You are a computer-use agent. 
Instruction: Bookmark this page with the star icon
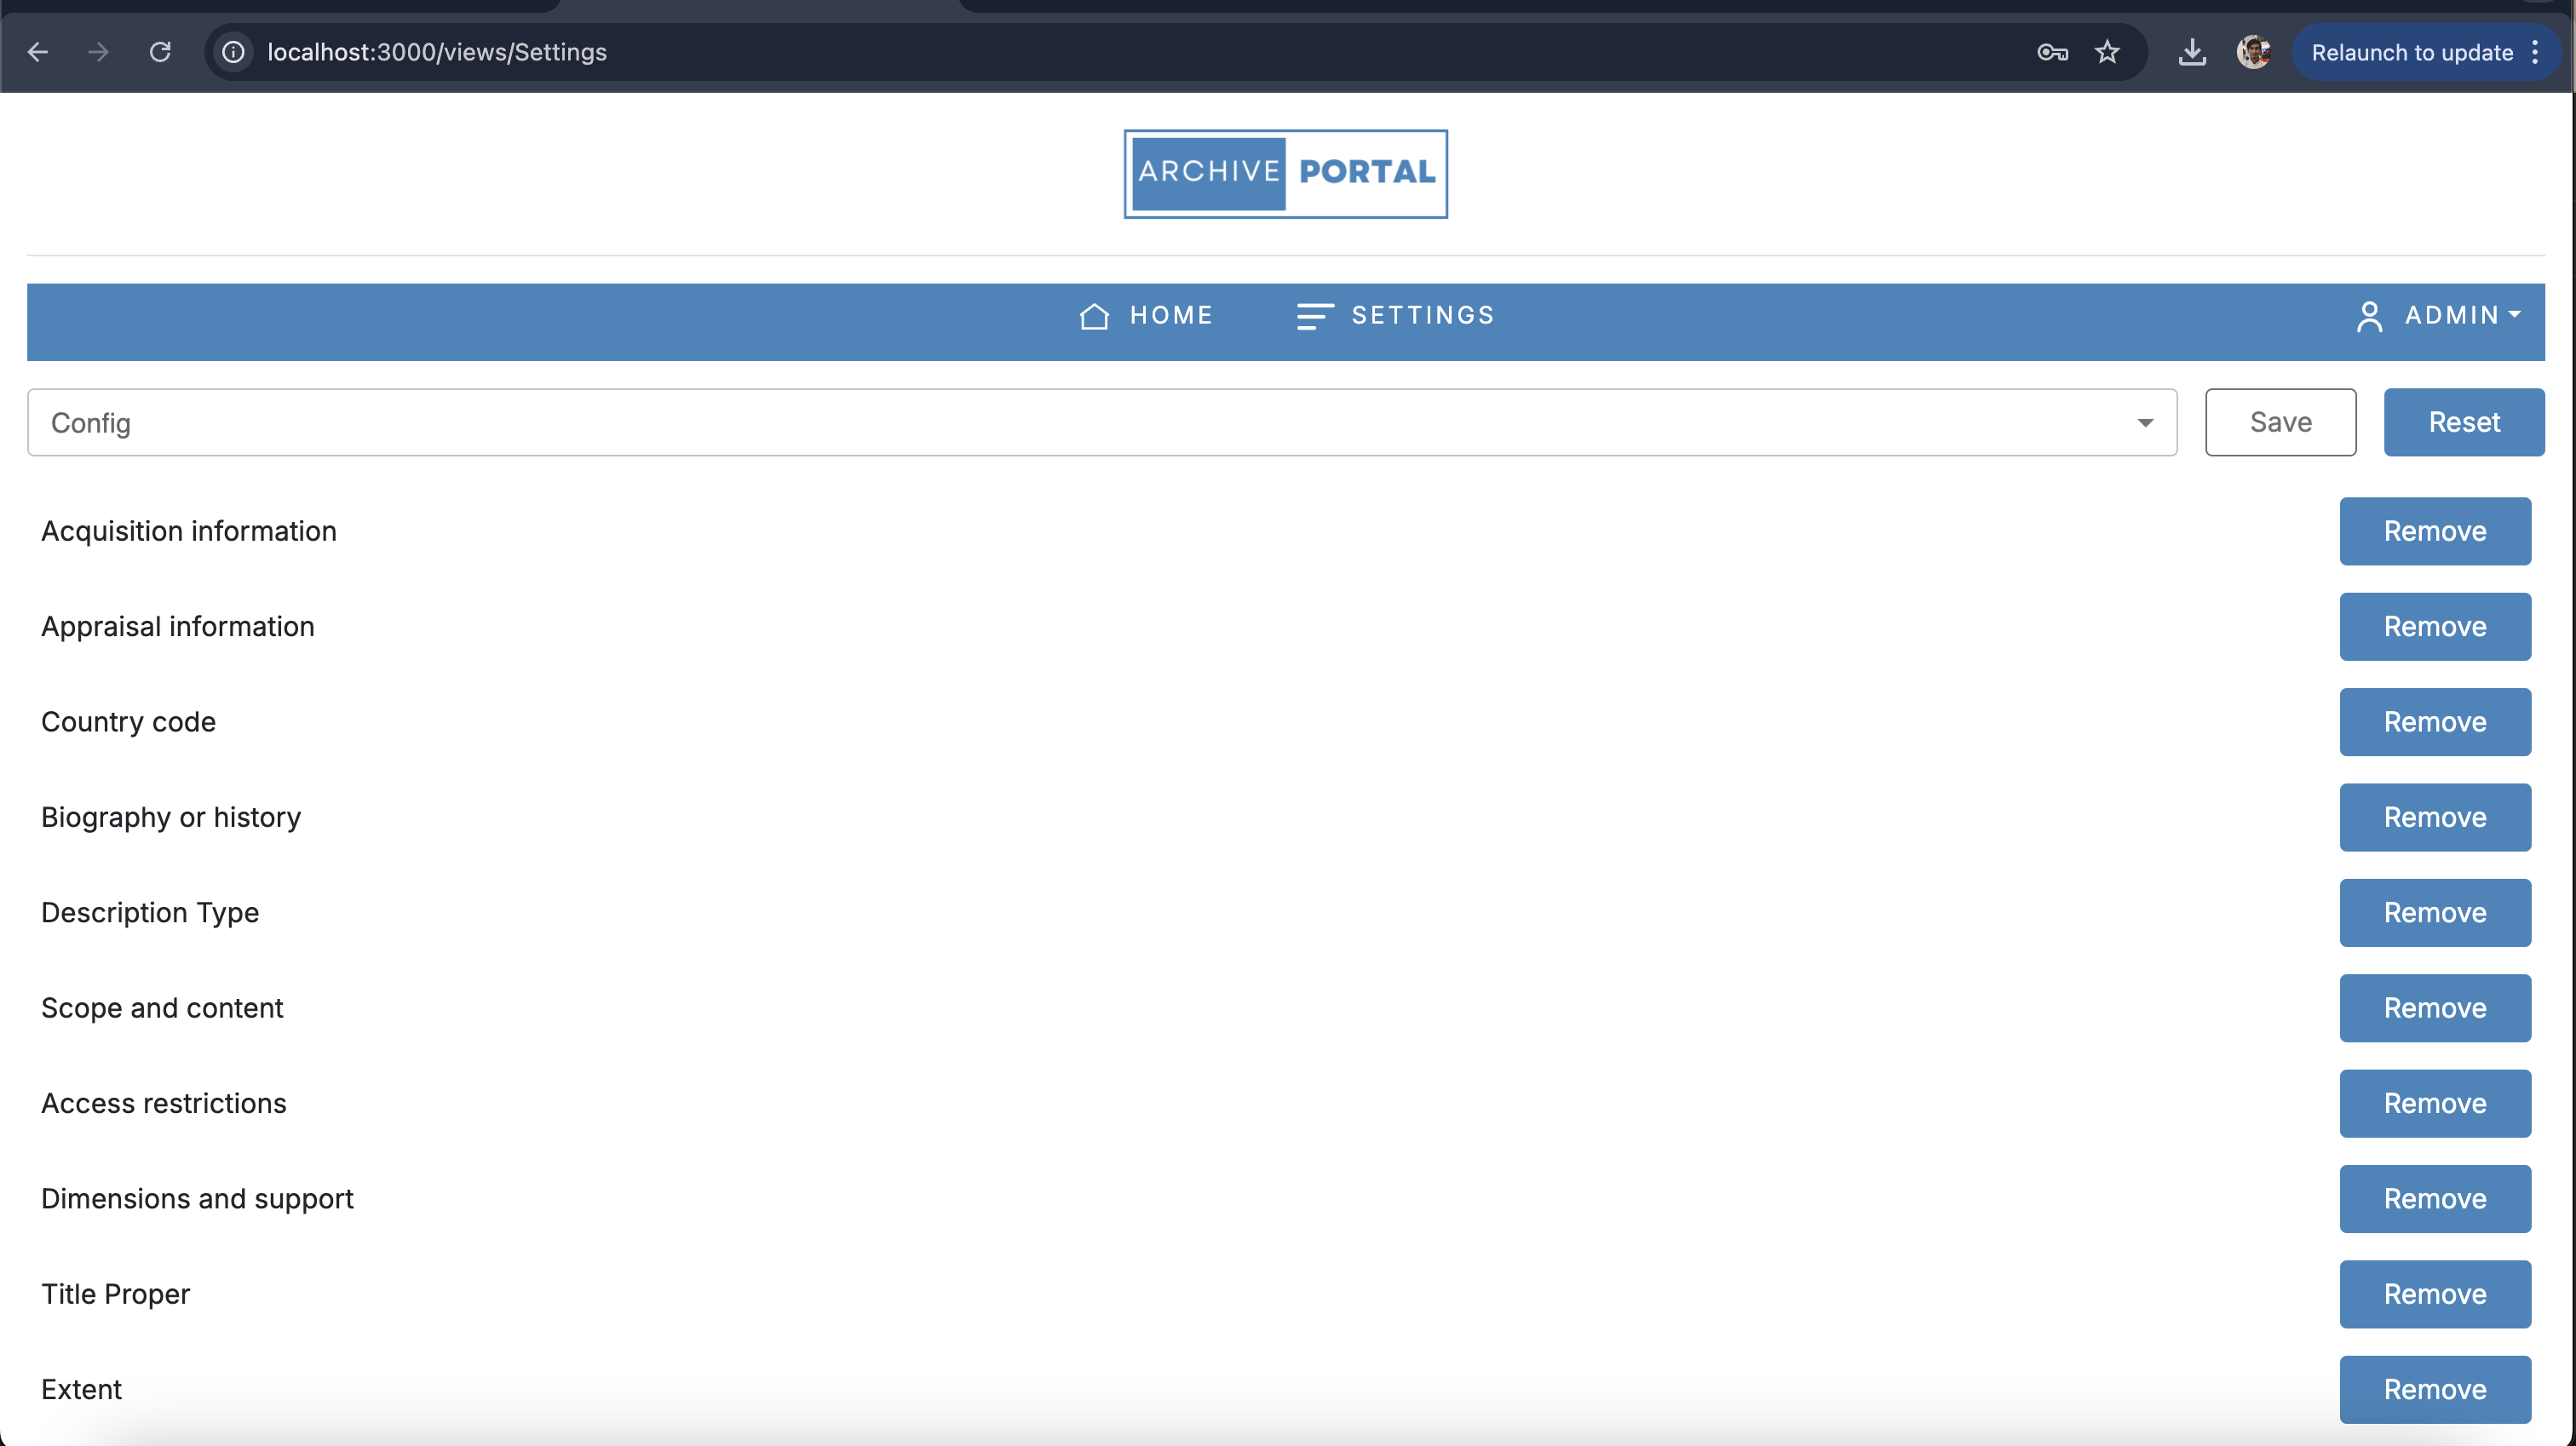[x=2107, y=52]
